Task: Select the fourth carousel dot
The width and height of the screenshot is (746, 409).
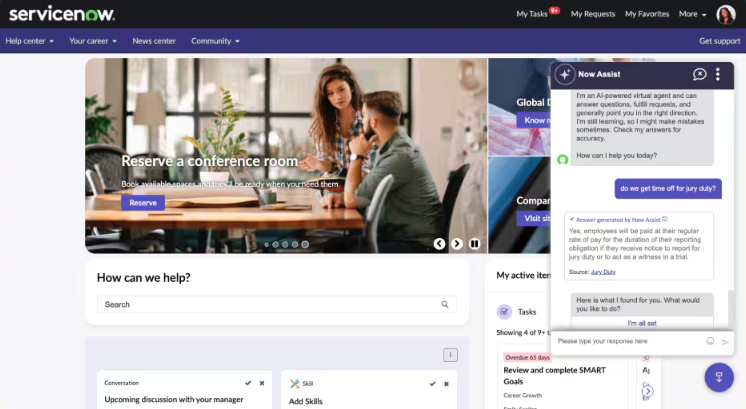Action: (x=295, y=244)
